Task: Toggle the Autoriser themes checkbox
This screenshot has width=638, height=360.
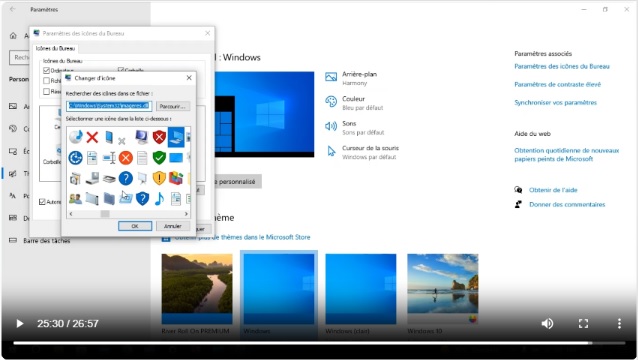Action: click(x=42, y=202)
